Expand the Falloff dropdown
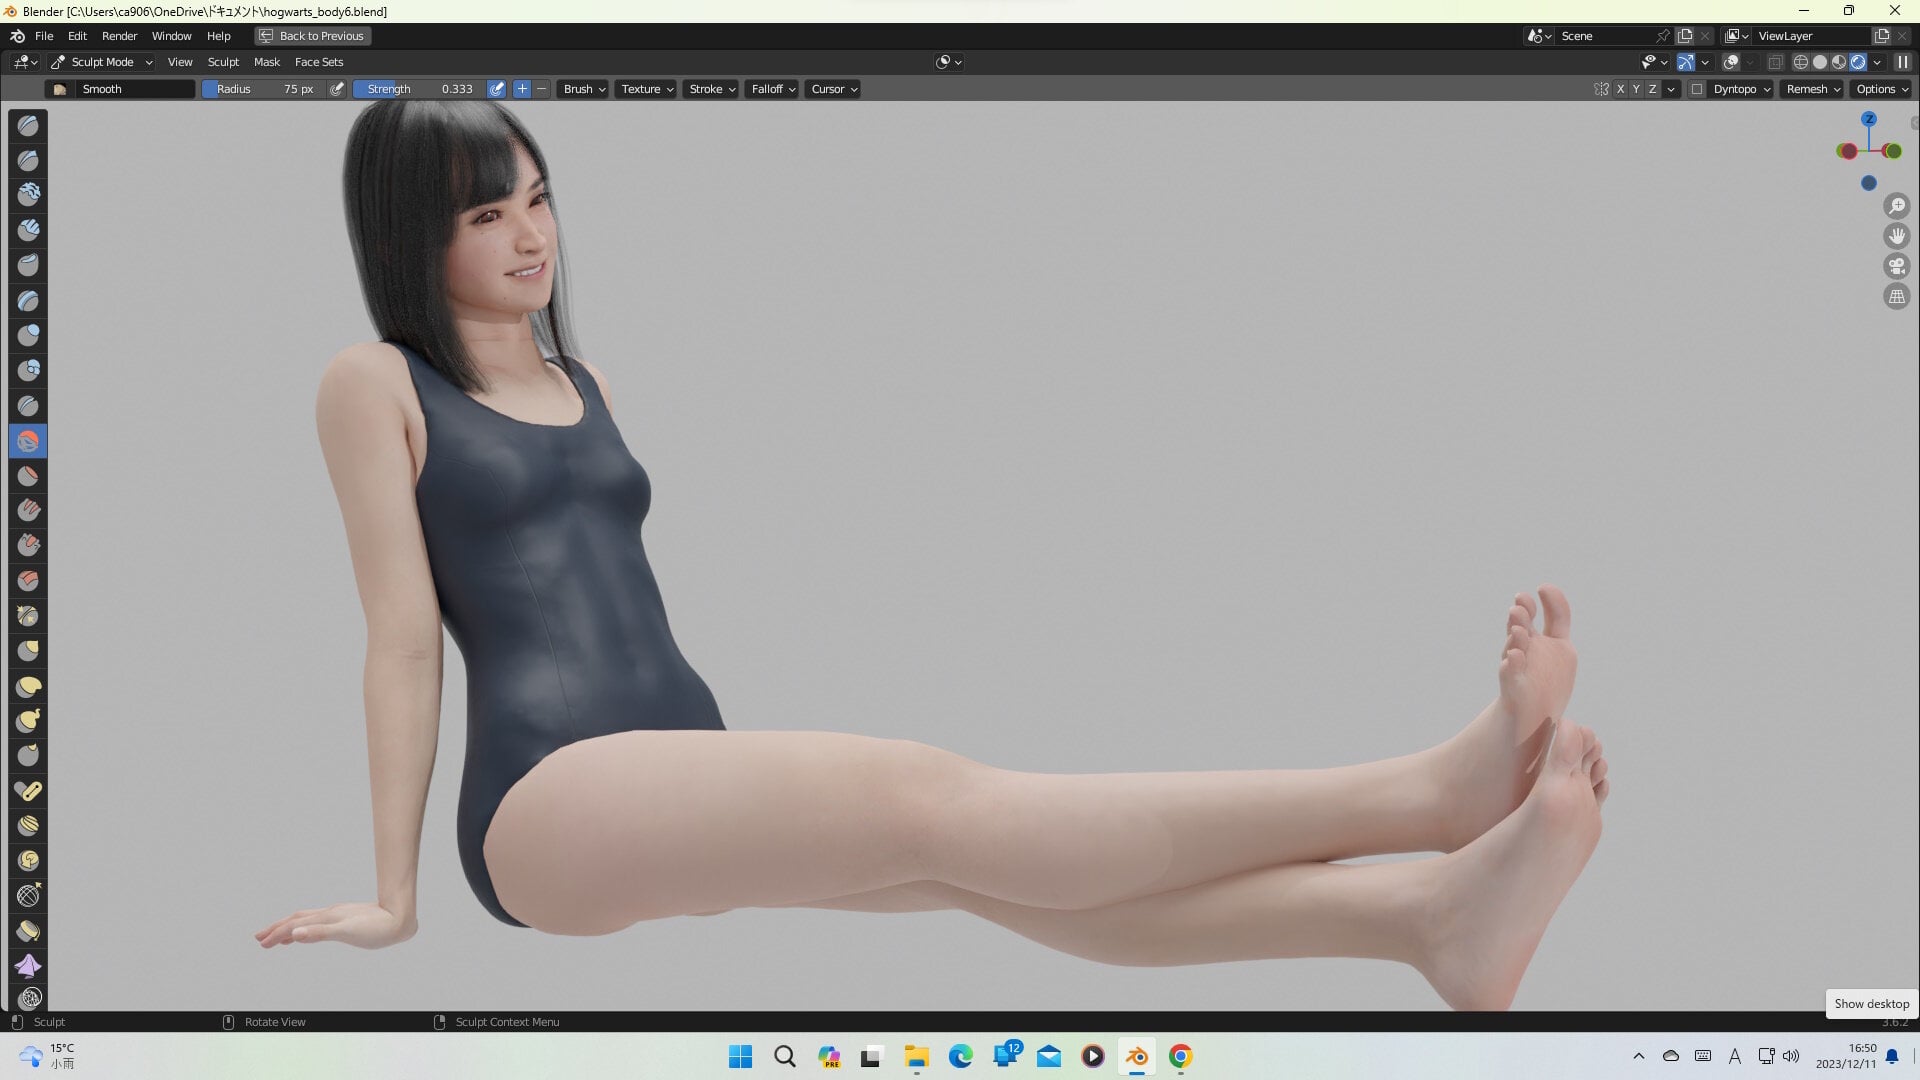 coord(772,89)
